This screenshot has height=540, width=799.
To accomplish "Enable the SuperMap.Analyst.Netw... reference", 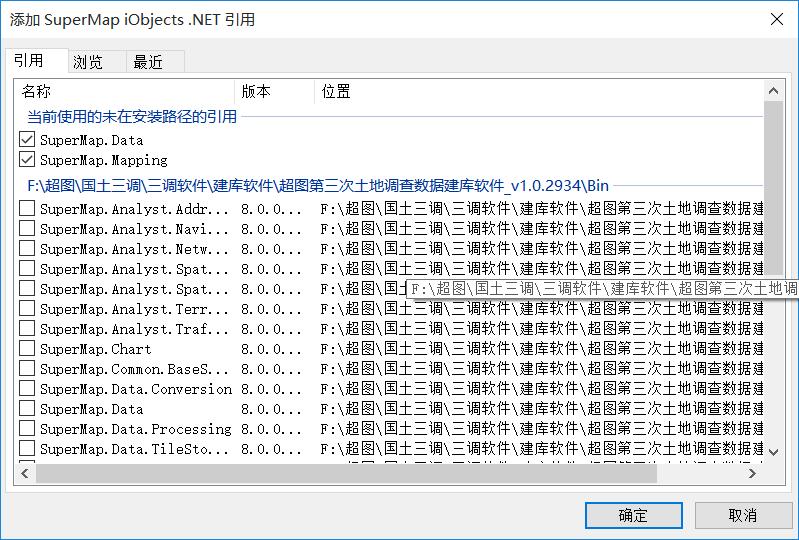I will [x=27, y=249].
